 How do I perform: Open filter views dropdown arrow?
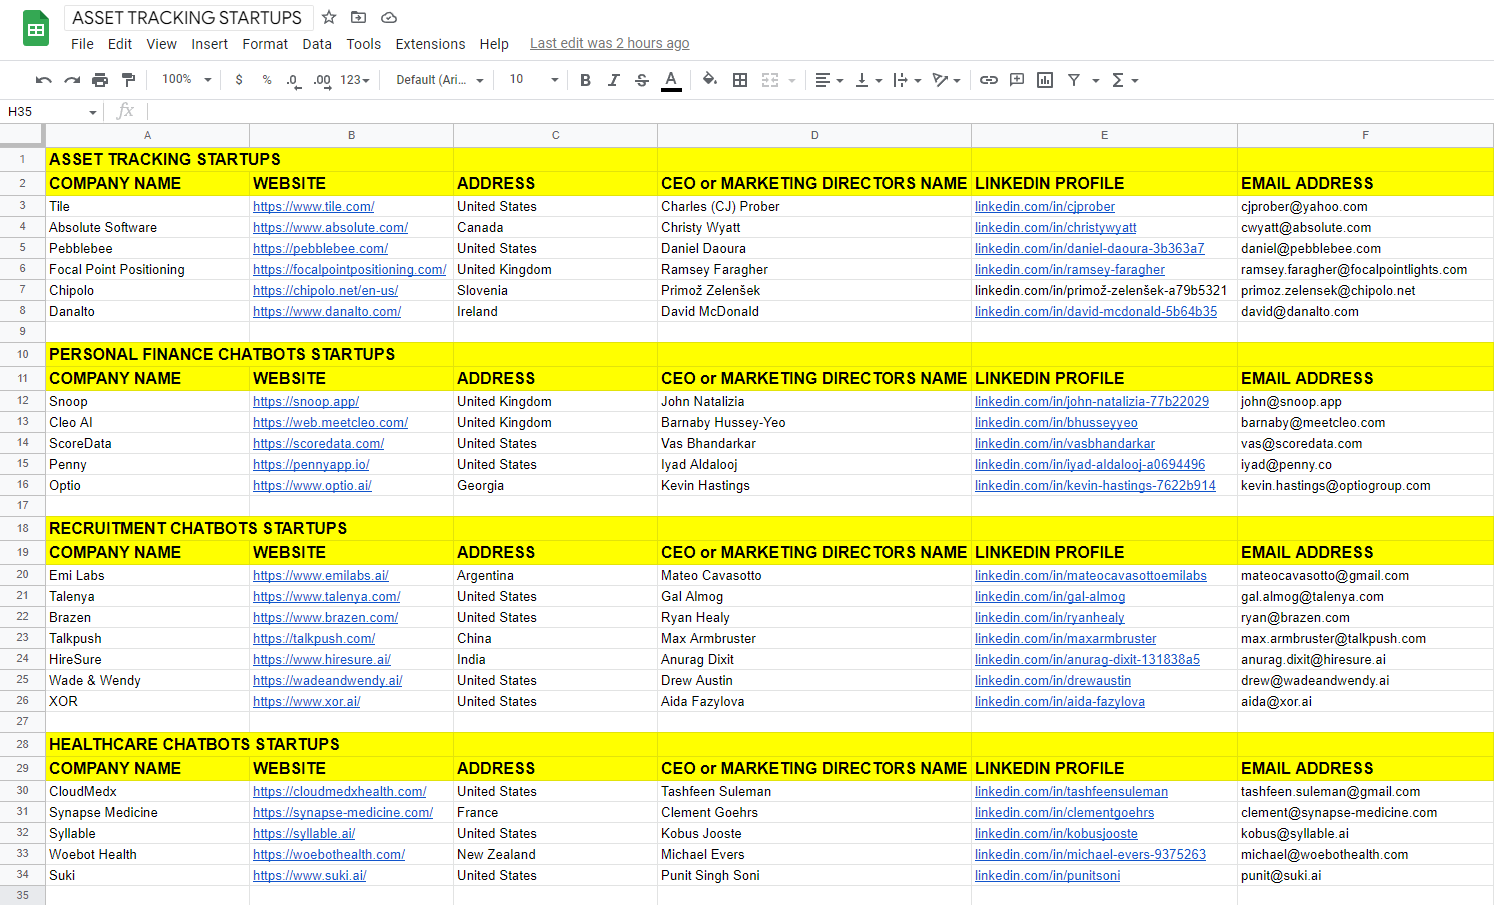point(1095,80)
